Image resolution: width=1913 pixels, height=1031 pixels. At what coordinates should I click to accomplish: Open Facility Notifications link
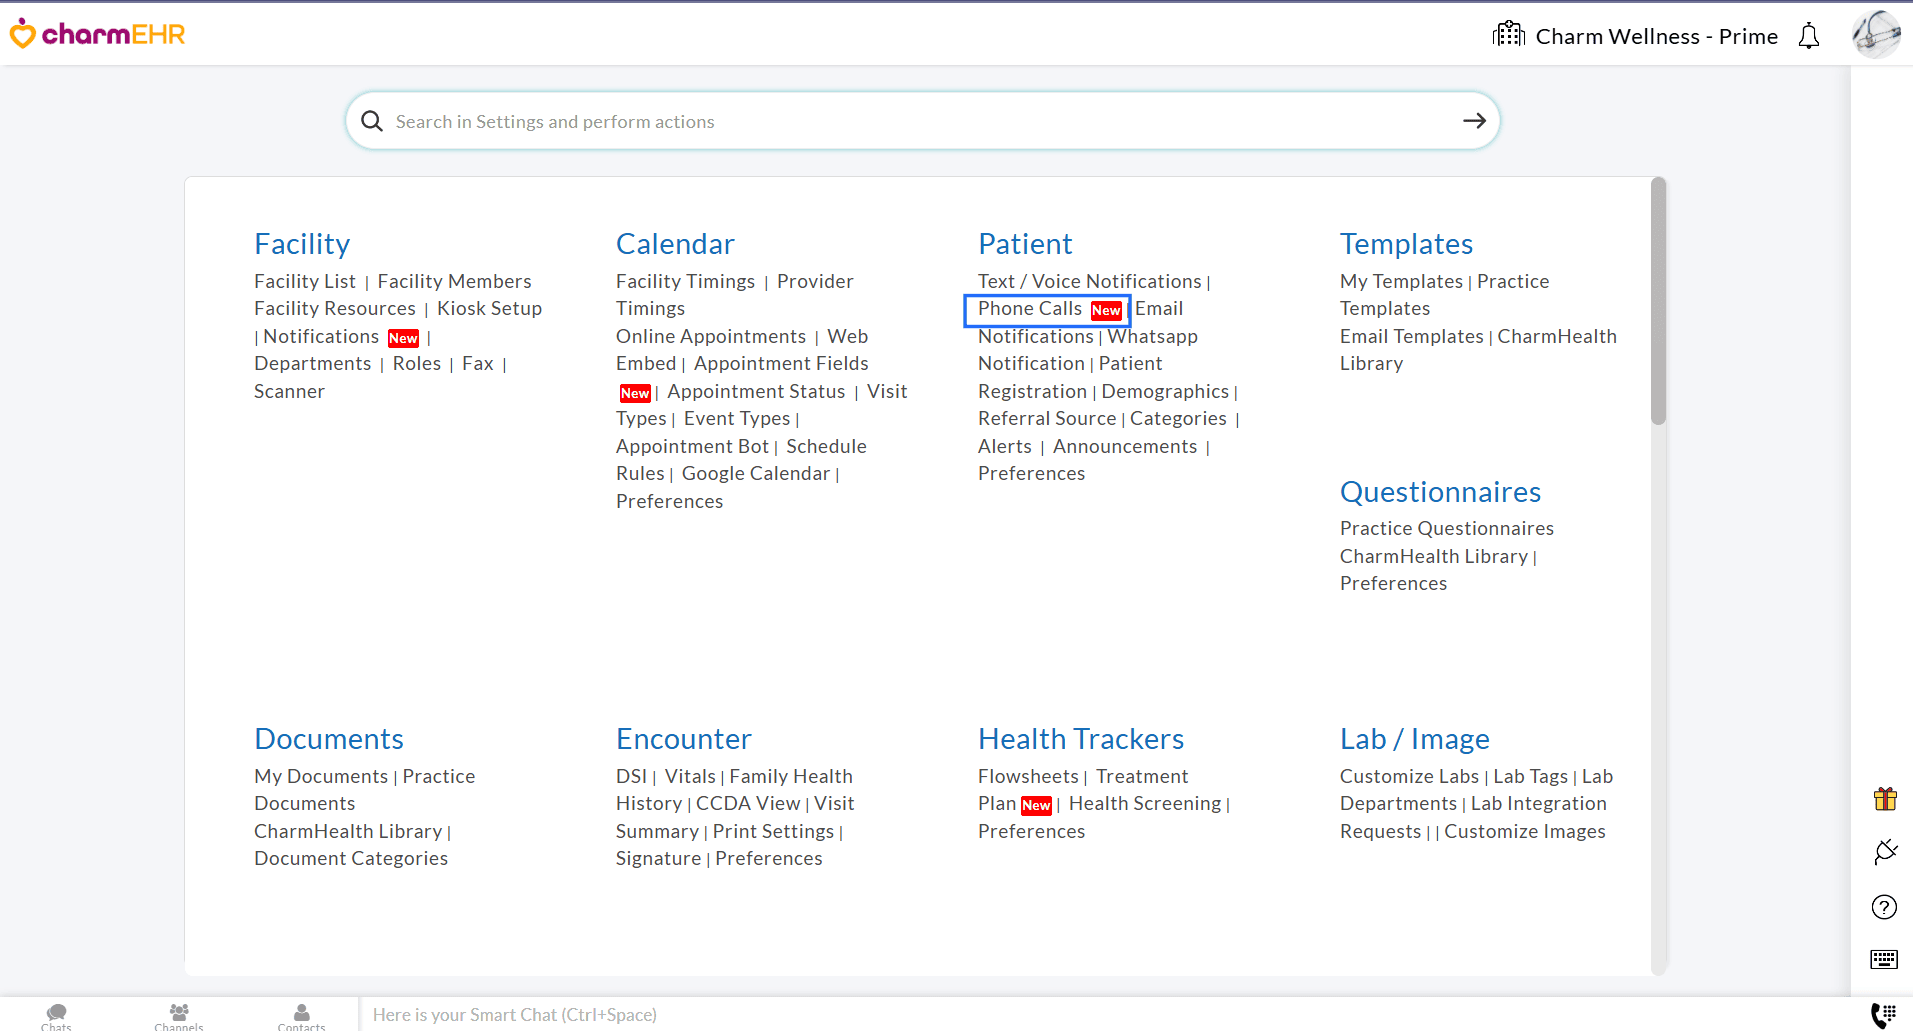(x=321, y=336)
